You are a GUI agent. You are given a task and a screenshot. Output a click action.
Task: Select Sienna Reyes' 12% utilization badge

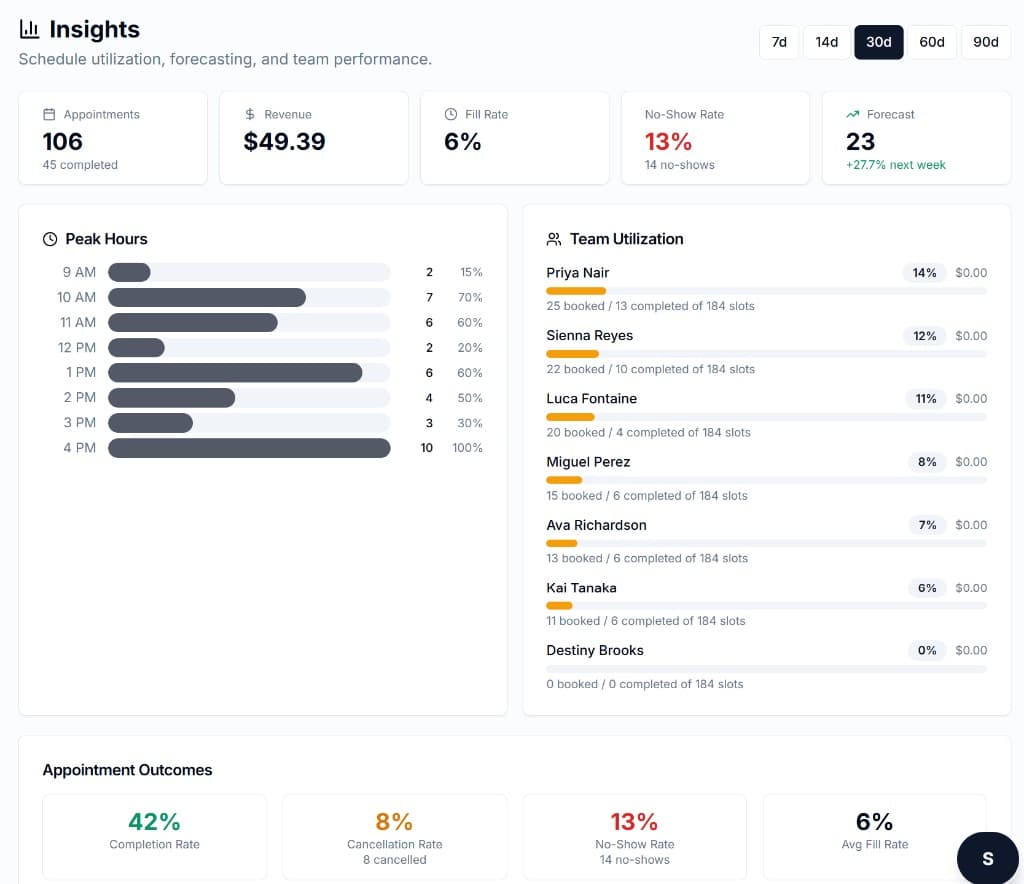(925, 336)
